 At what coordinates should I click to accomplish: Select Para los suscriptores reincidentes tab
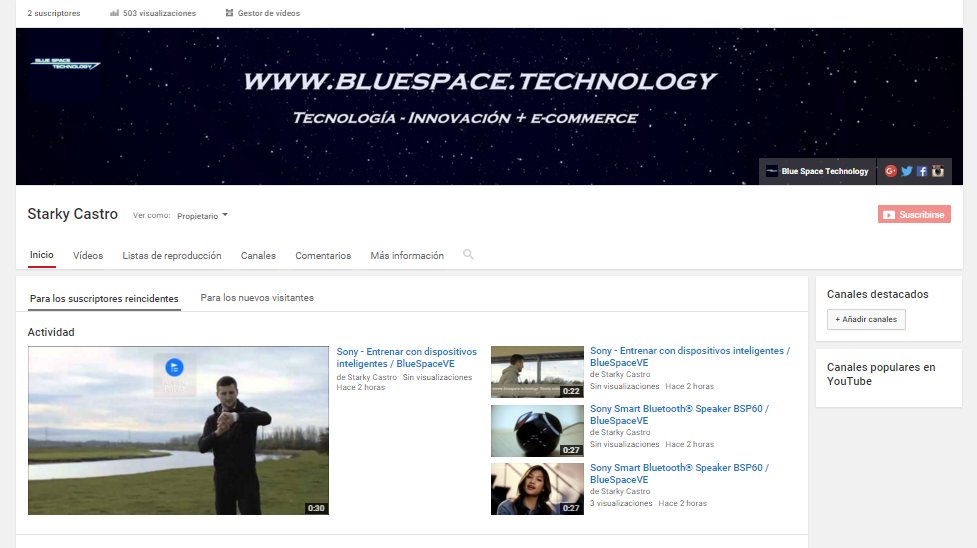104,299
